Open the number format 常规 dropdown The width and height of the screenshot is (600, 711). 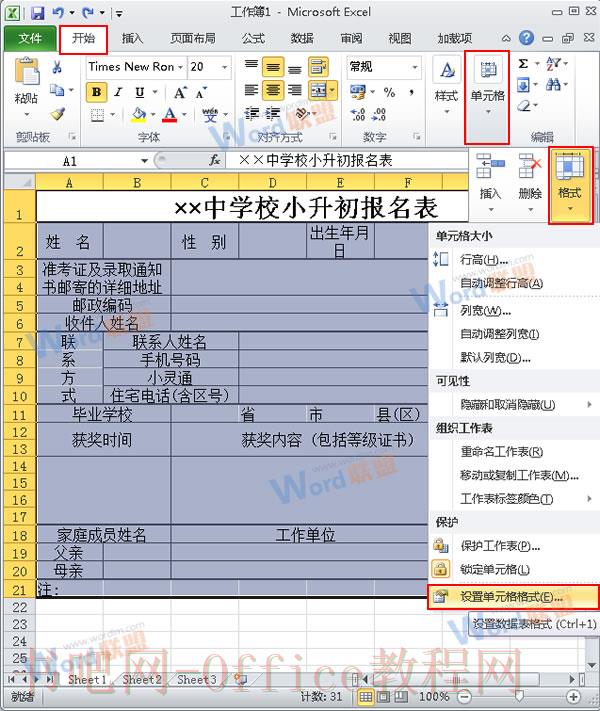415,67
